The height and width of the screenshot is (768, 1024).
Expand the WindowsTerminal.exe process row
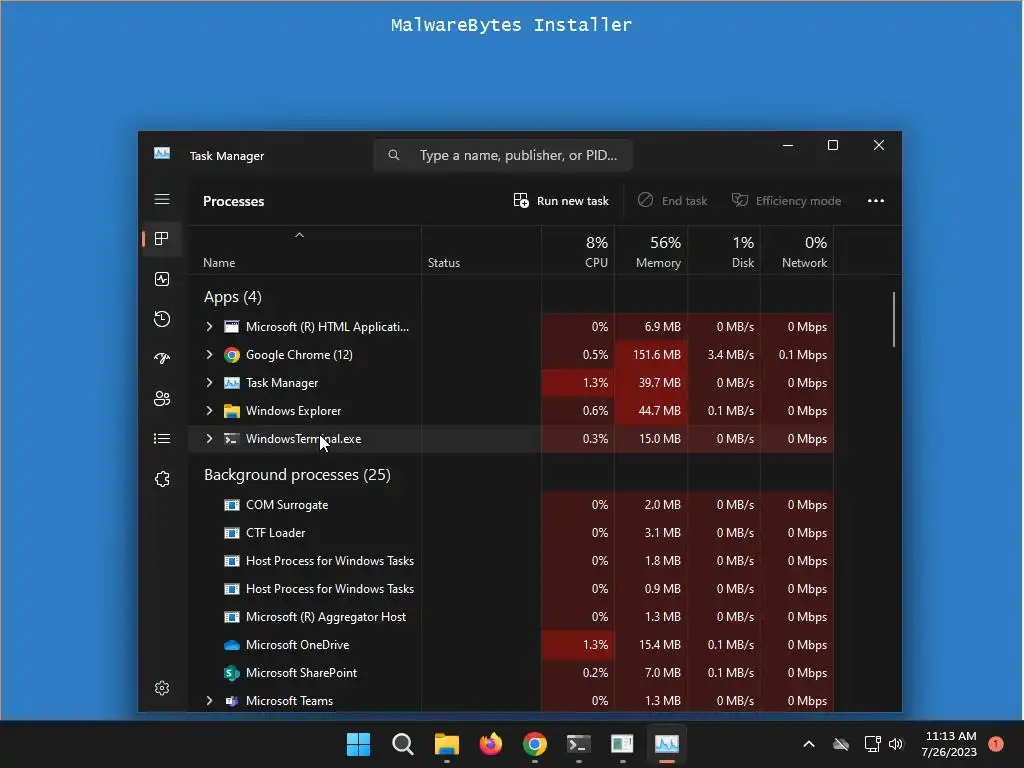(210, 439)
